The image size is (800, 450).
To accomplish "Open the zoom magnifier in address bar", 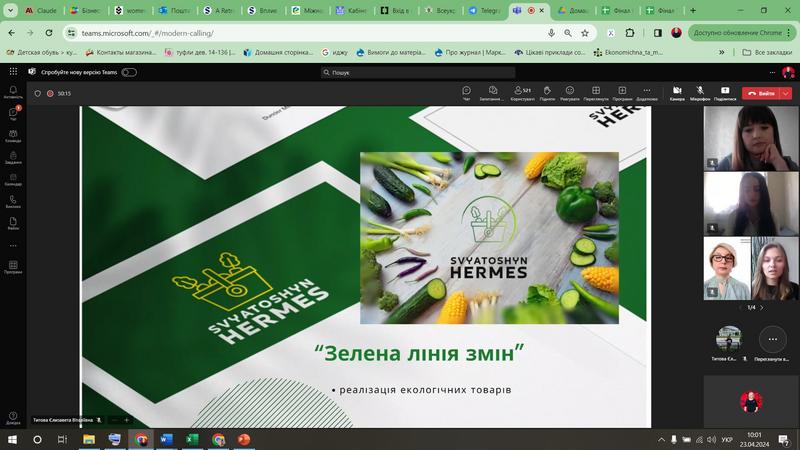I will coord(568,33).
